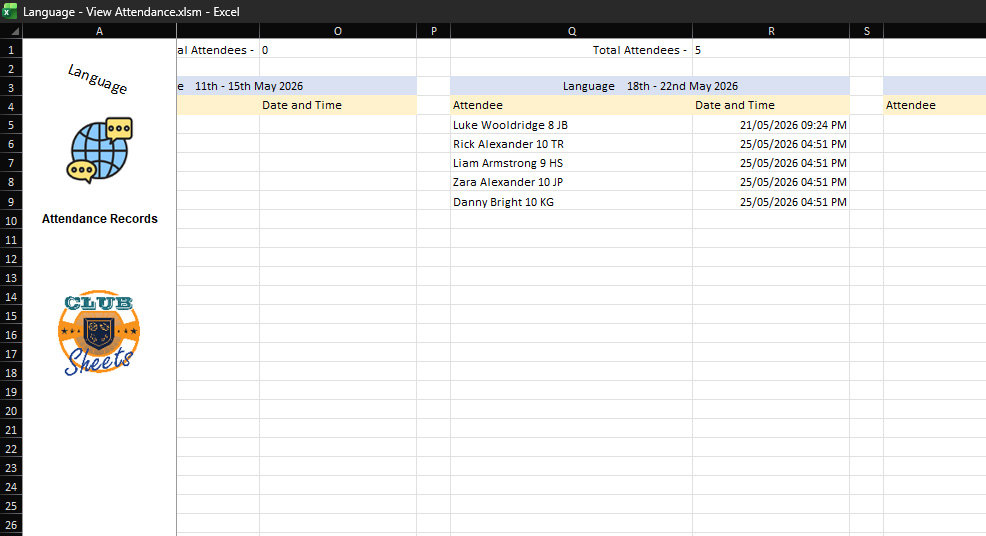Select cell Danny Bright 10 KG
This screenshot has width=986, height=536.
coord(572,202)
